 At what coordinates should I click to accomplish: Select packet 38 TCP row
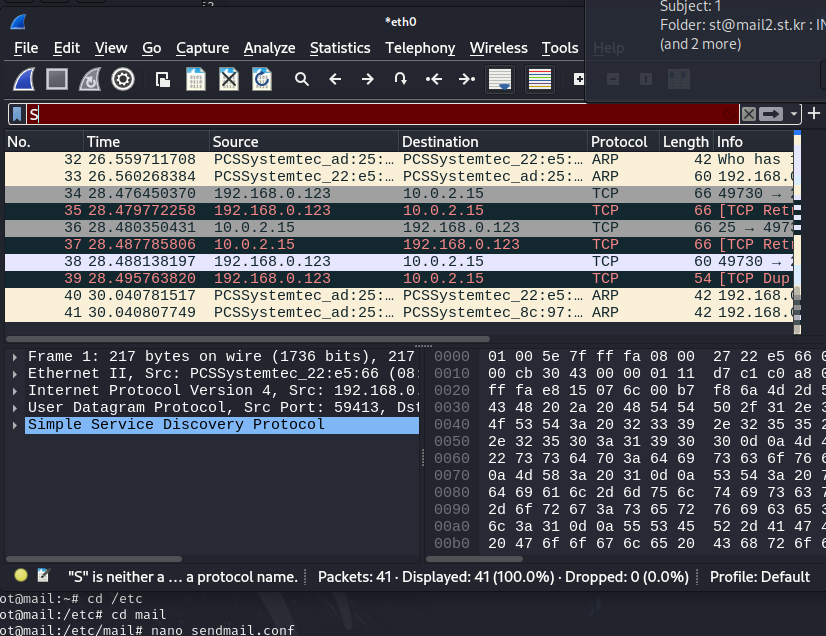point(399,261)
